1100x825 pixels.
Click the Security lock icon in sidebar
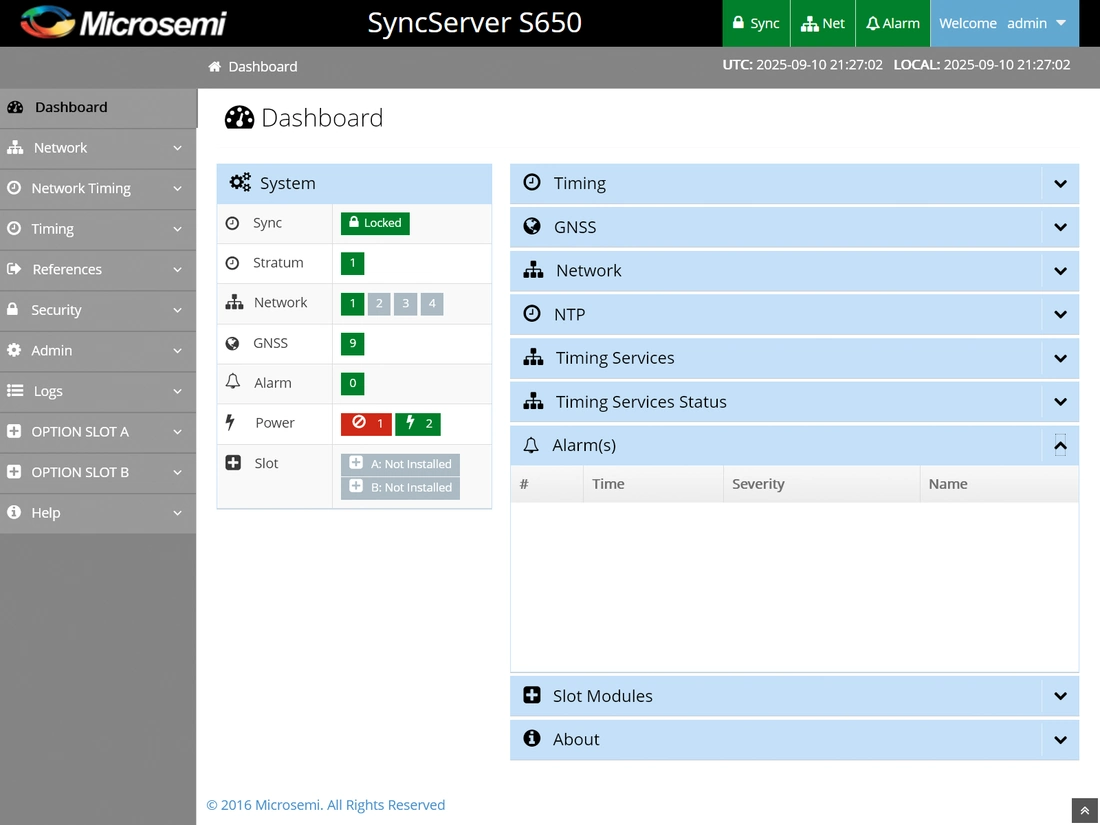coord(13,309)
